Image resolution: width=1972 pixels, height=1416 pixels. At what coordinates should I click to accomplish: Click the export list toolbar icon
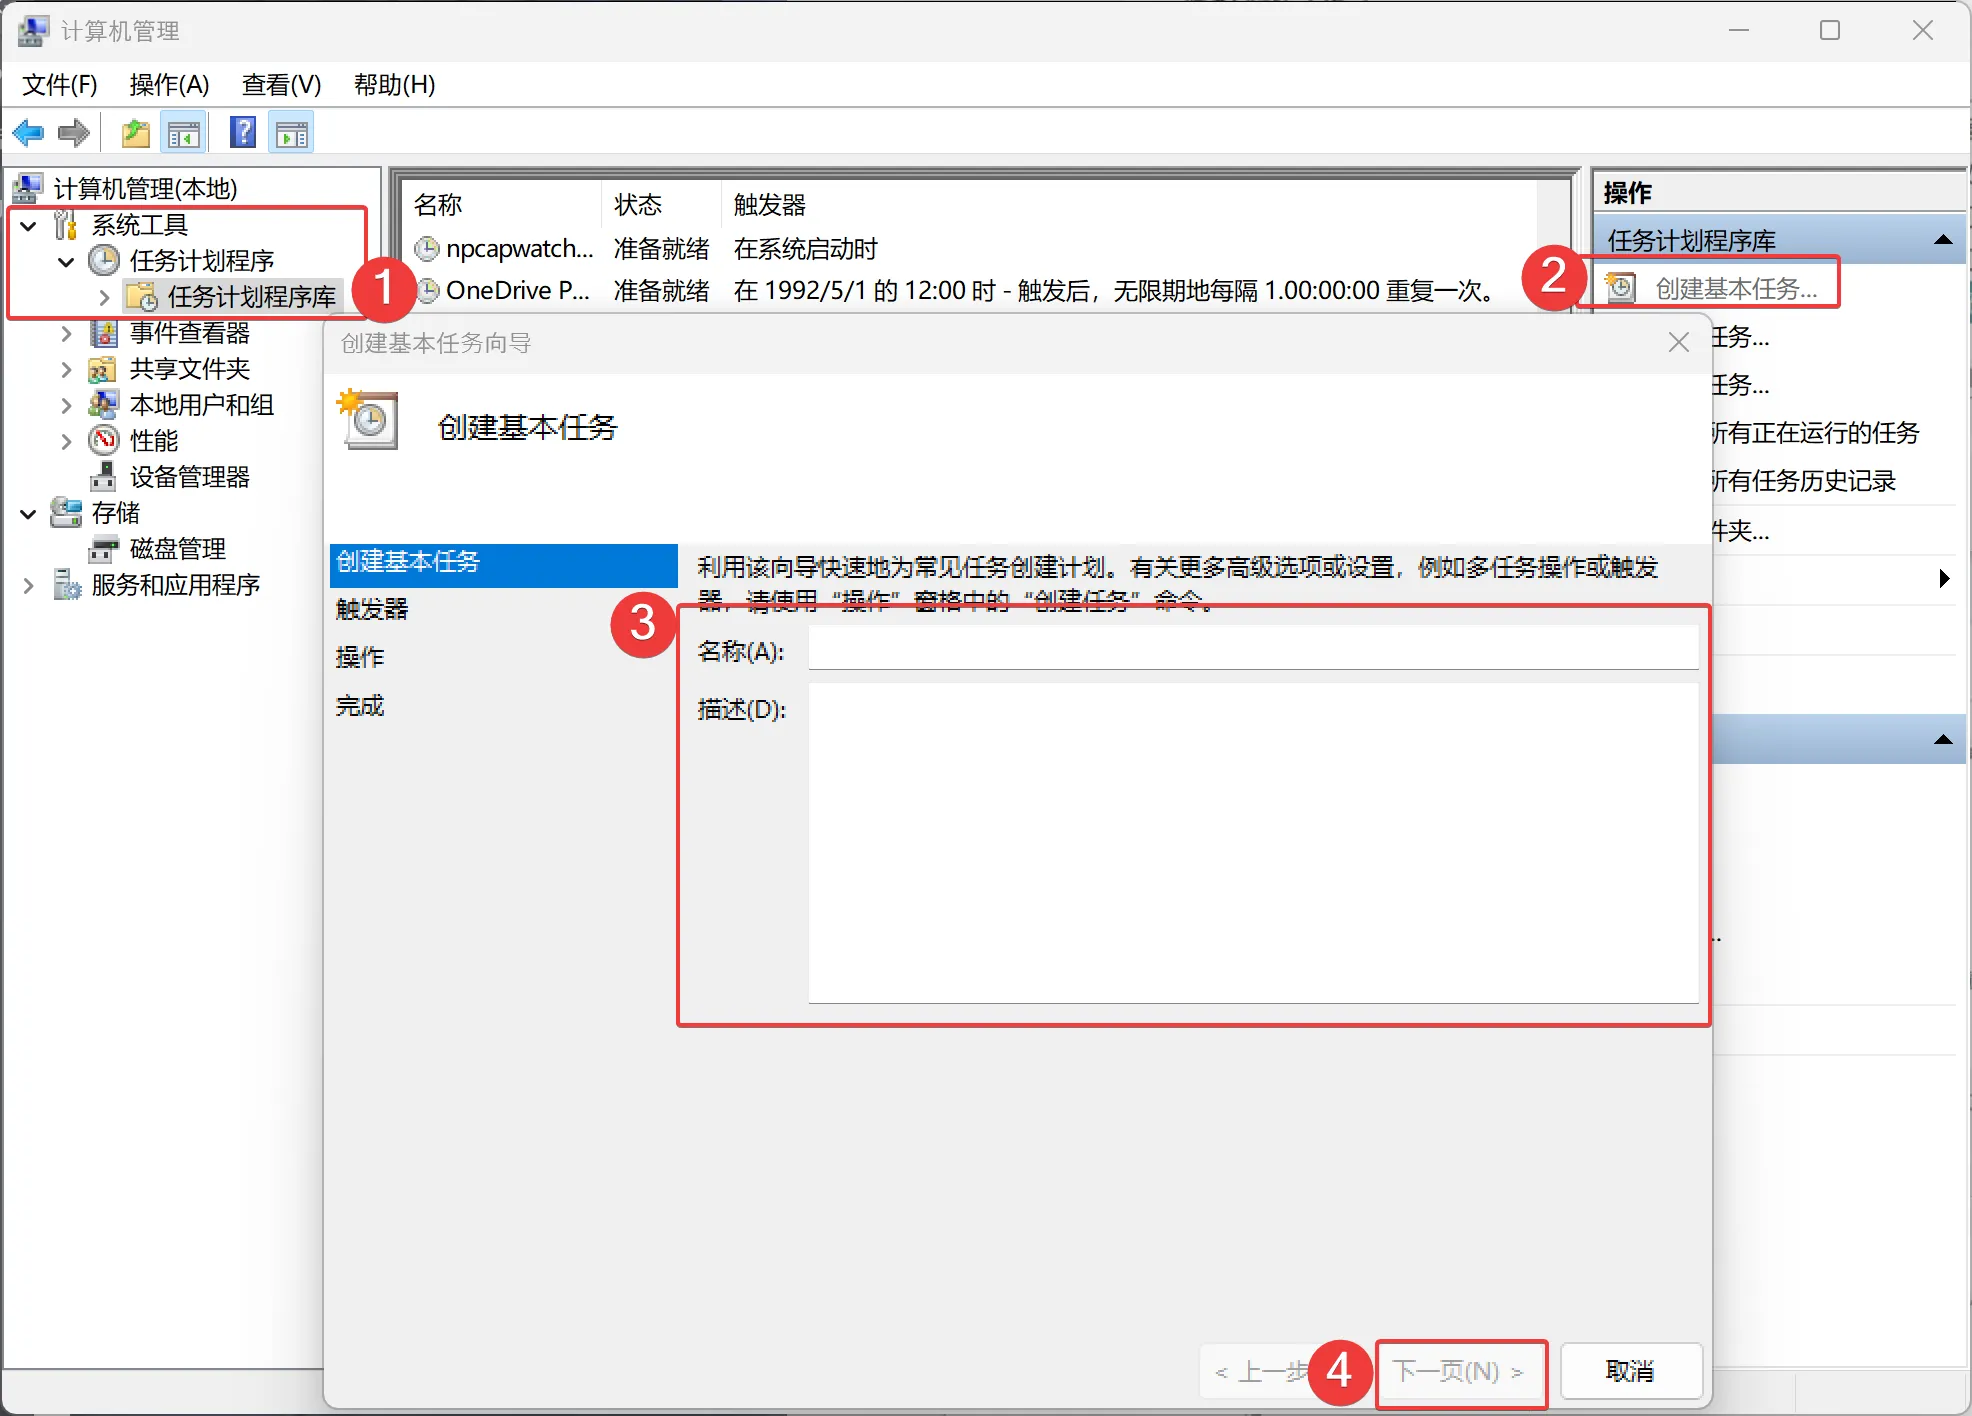pyautogui.click(x=135, y=132)
